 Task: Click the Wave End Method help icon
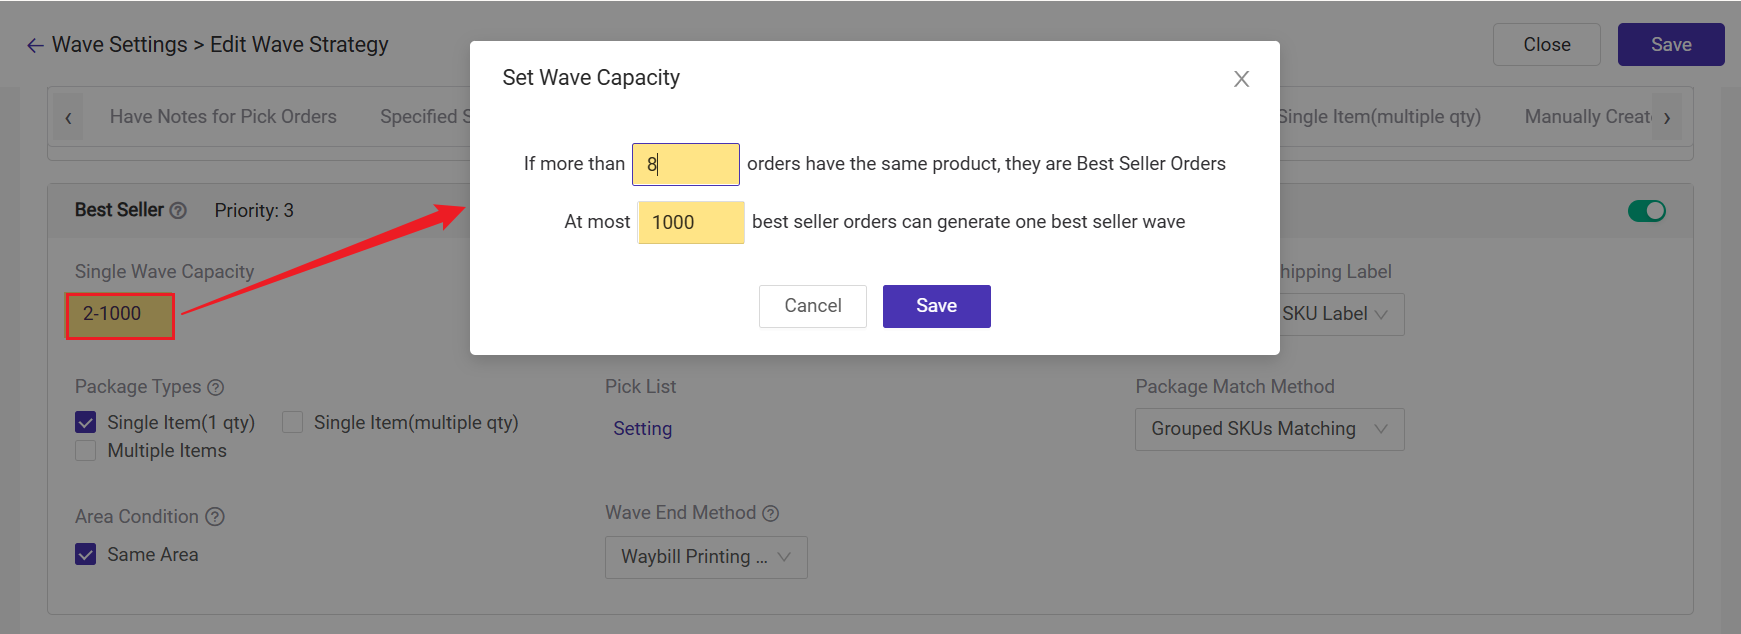click(770, 513)
